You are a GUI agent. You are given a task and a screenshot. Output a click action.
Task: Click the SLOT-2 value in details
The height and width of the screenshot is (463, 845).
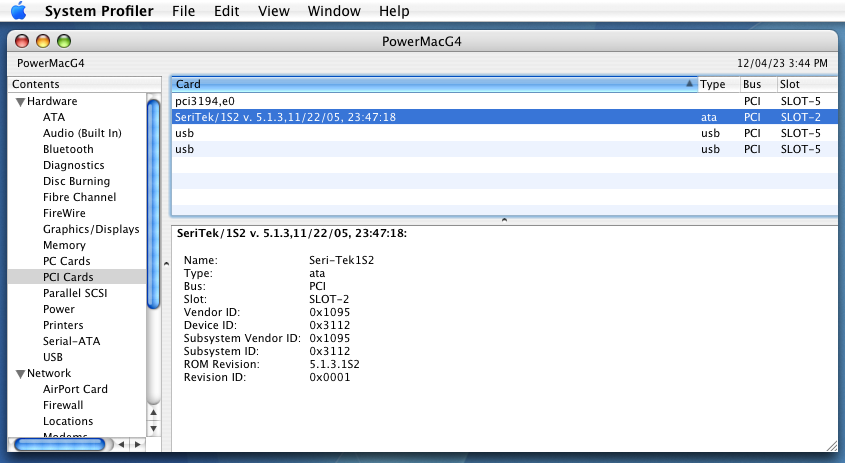(x=329, y=300)
